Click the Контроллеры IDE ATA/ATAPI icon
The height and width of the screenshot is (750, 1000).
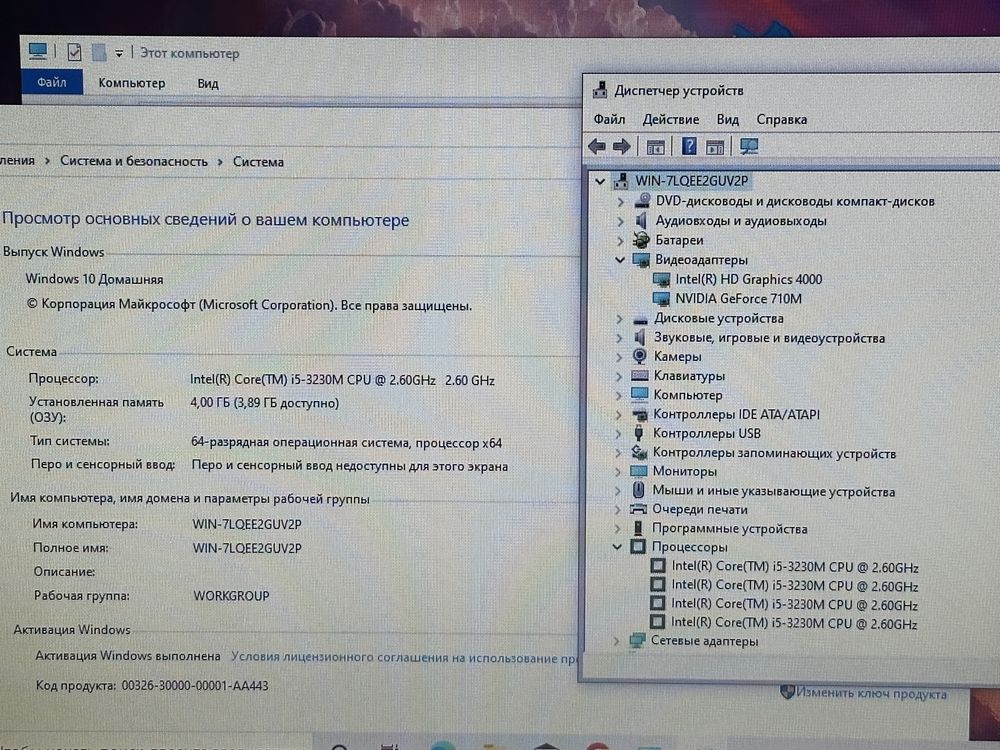pyautogui.click(x=639, y=415)
